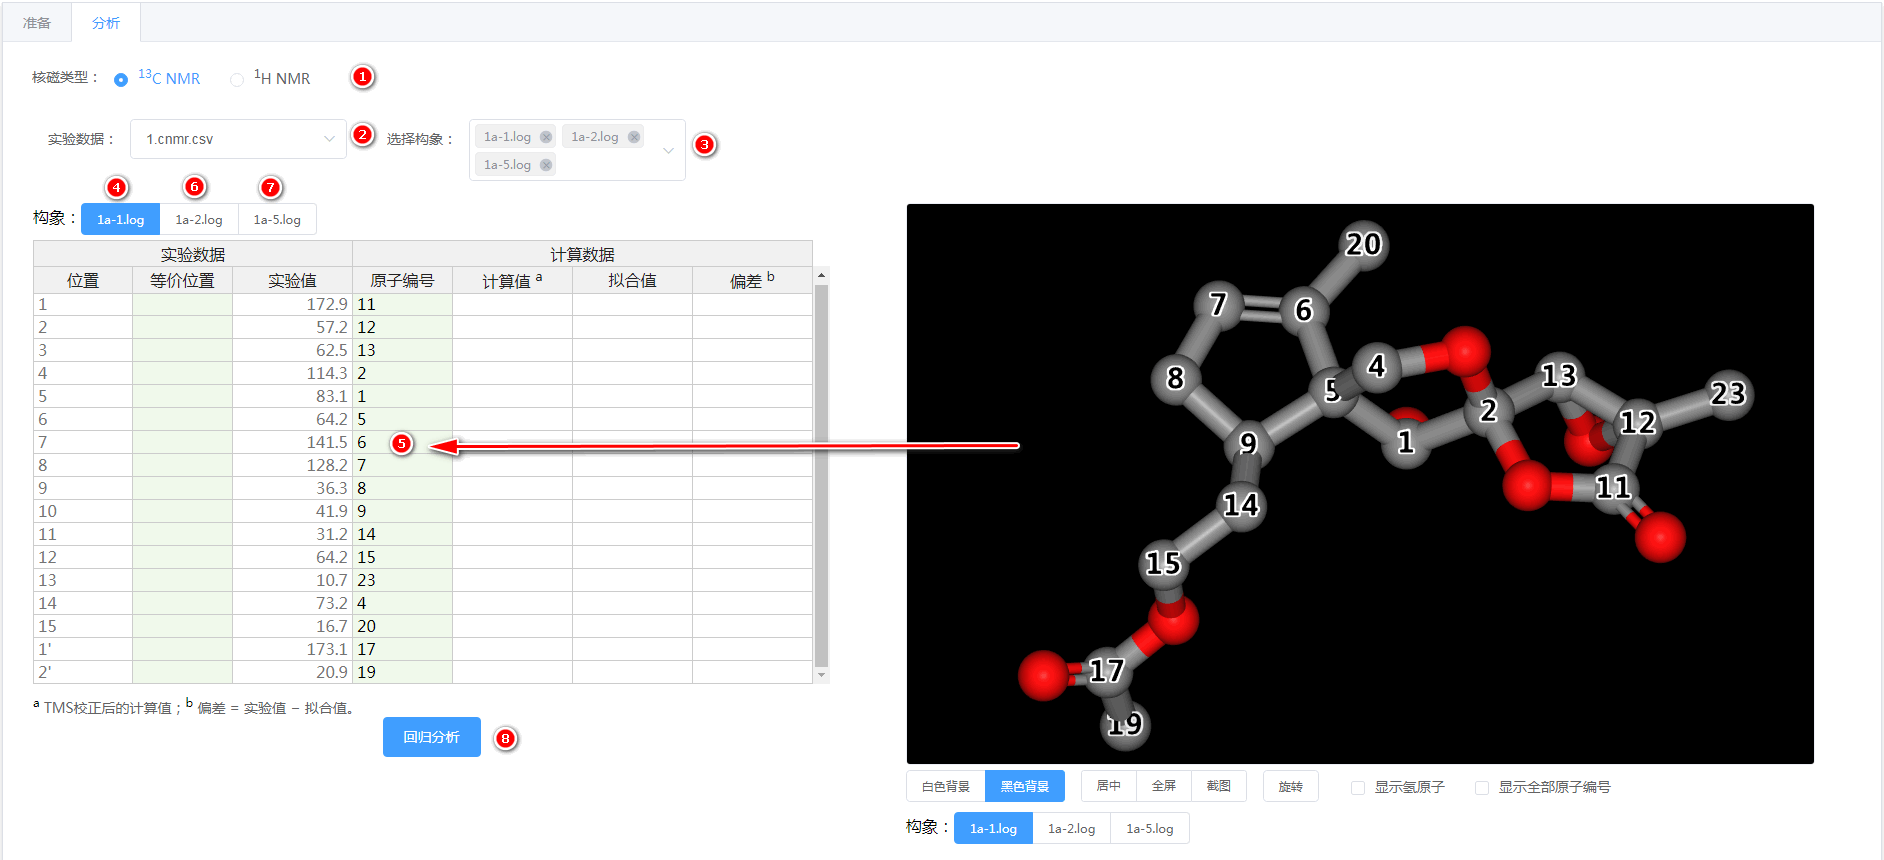
Task: Click atom 6 in the molecule viewer
Action: point(1303,310)
